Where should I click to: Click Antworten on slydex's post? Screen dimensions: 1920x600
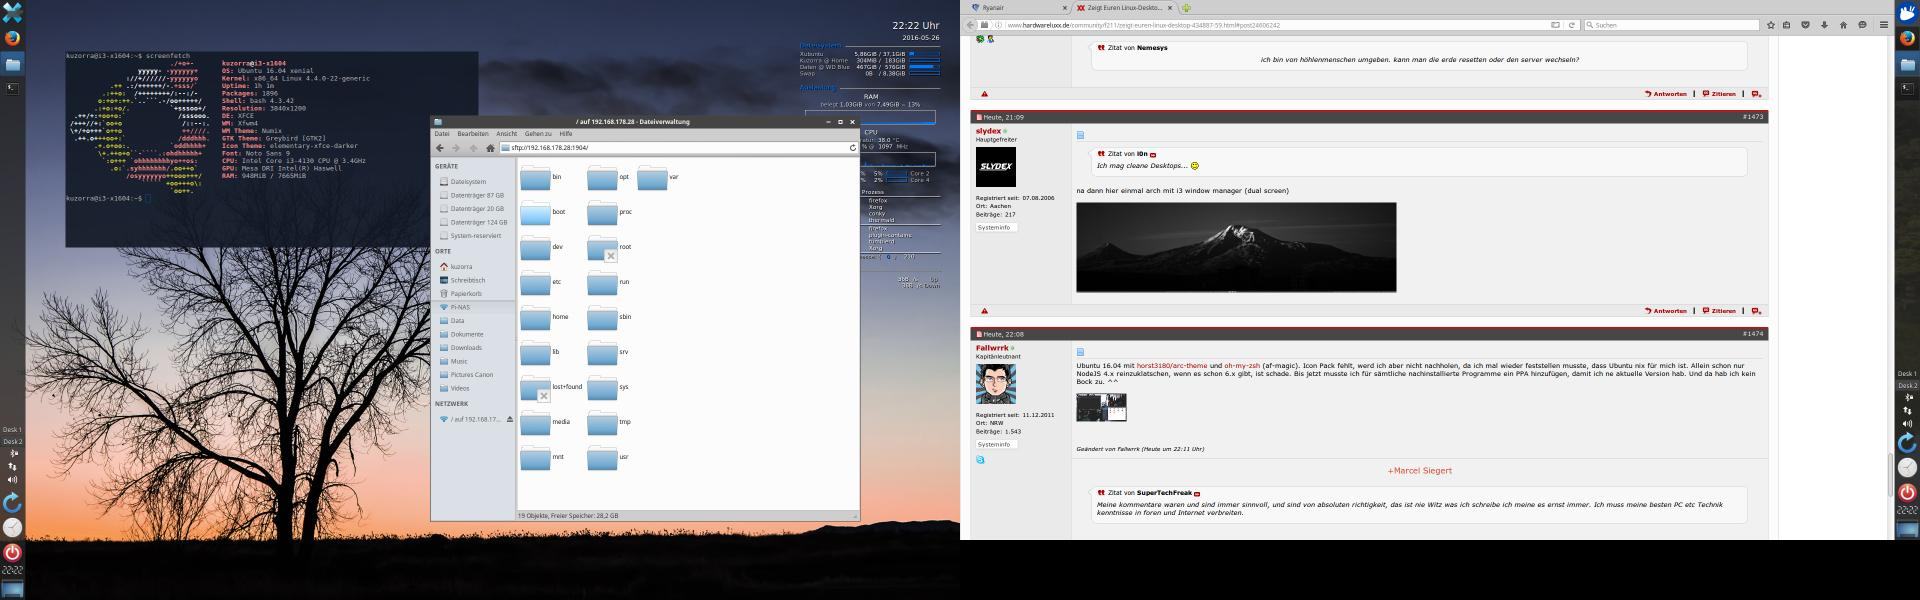(1666, 311)
